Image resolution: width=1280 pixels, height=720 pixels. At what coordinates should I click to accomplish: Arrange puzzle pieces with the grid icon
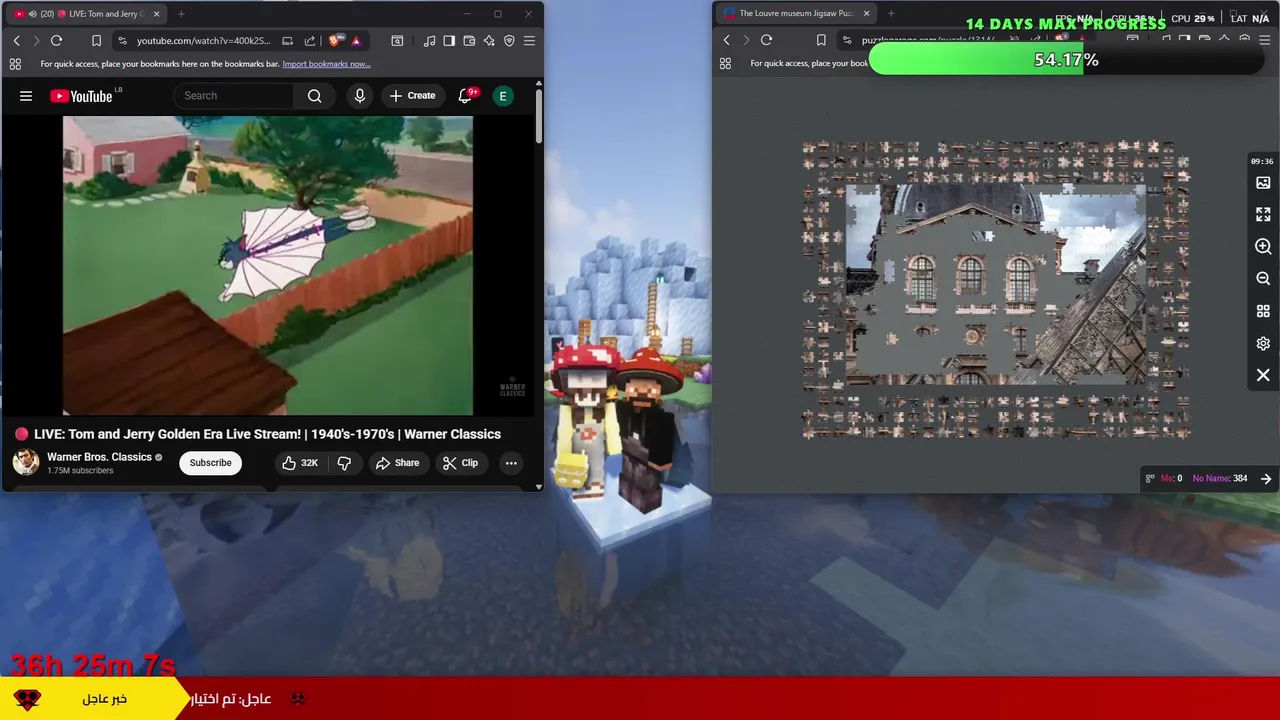(1263, 311)
